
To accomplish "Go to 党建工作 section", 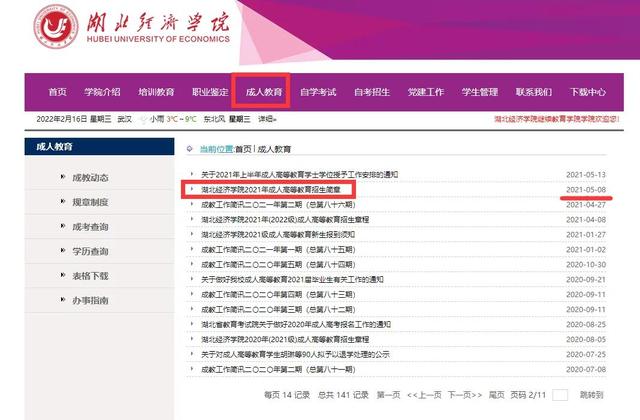I will 426,92.
